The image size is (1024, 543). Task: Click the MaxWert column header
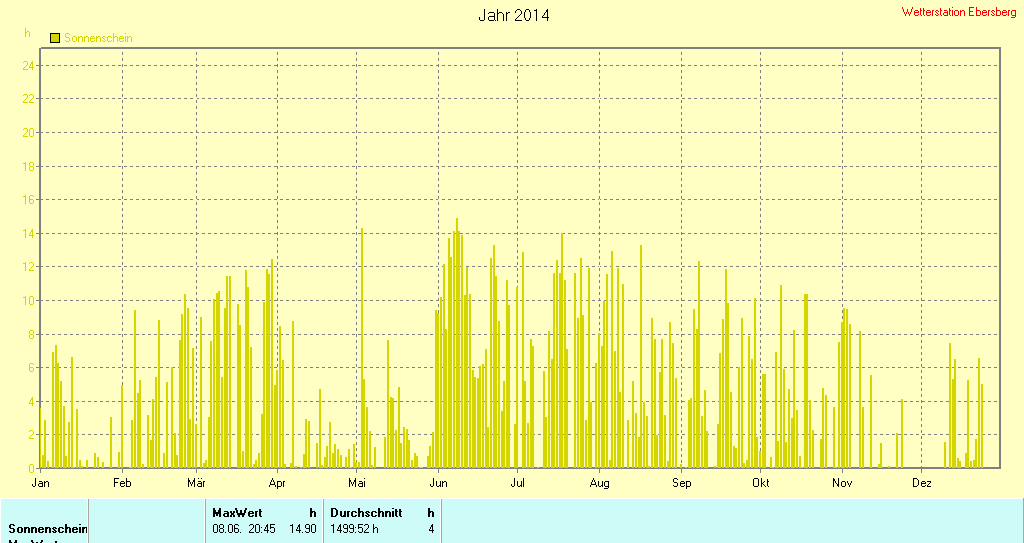tap(236, 512)
